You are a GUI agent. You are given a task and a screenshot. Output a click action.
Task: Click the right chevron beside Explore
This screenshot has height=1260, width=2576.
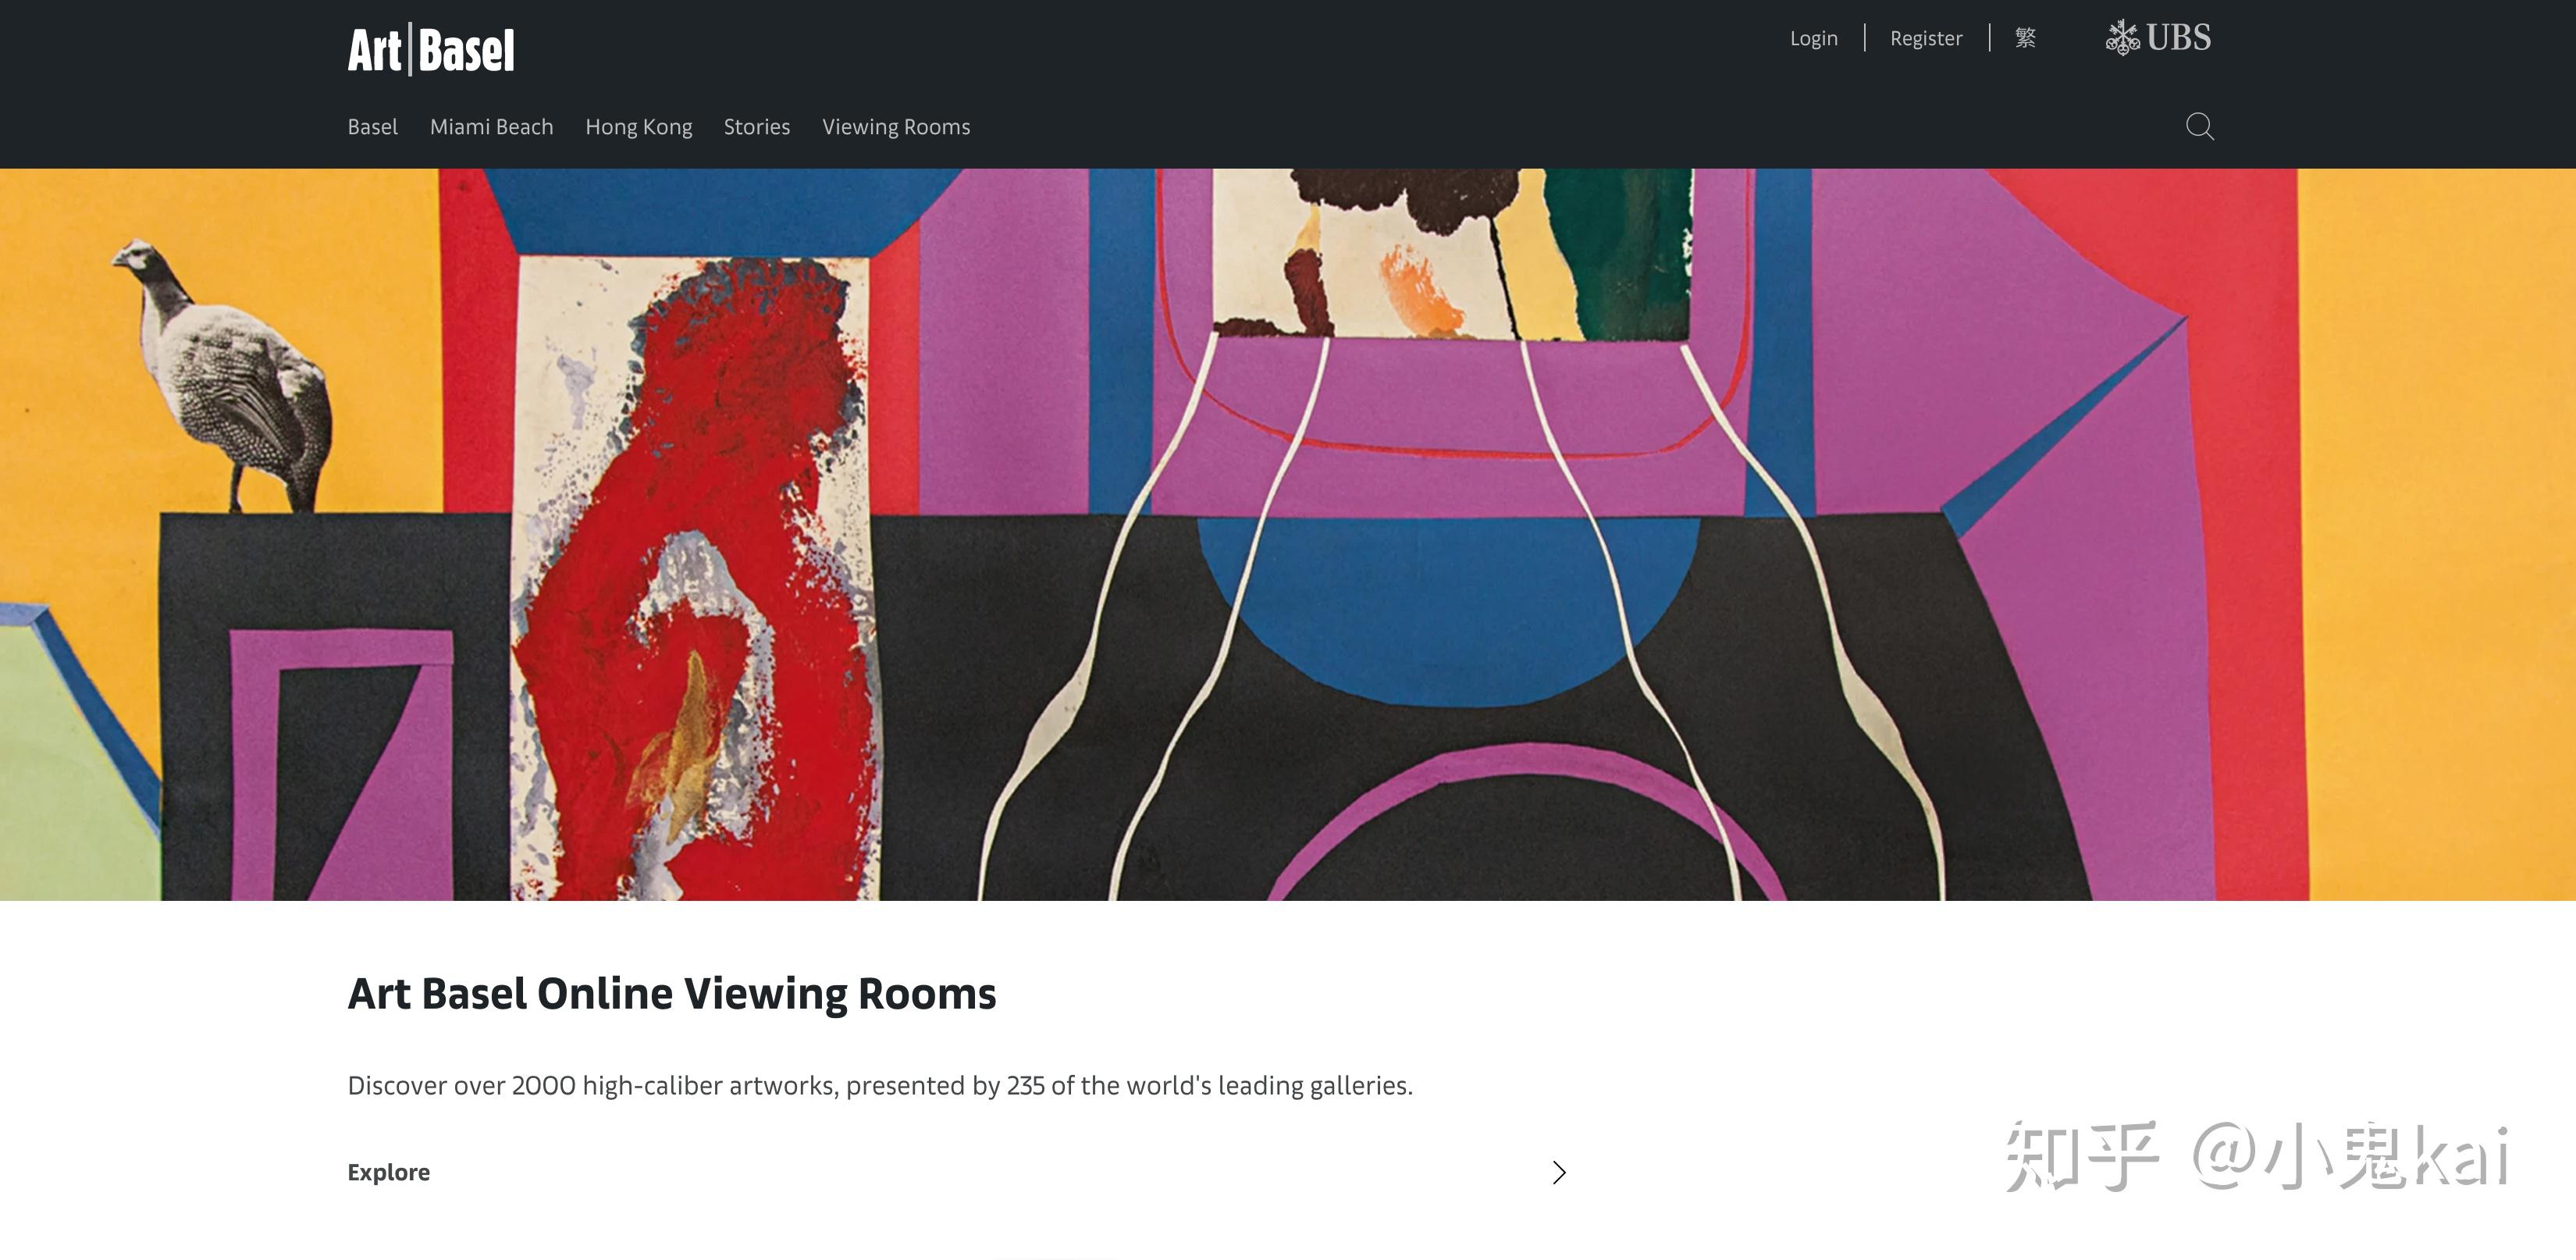pos(1558,1172)
